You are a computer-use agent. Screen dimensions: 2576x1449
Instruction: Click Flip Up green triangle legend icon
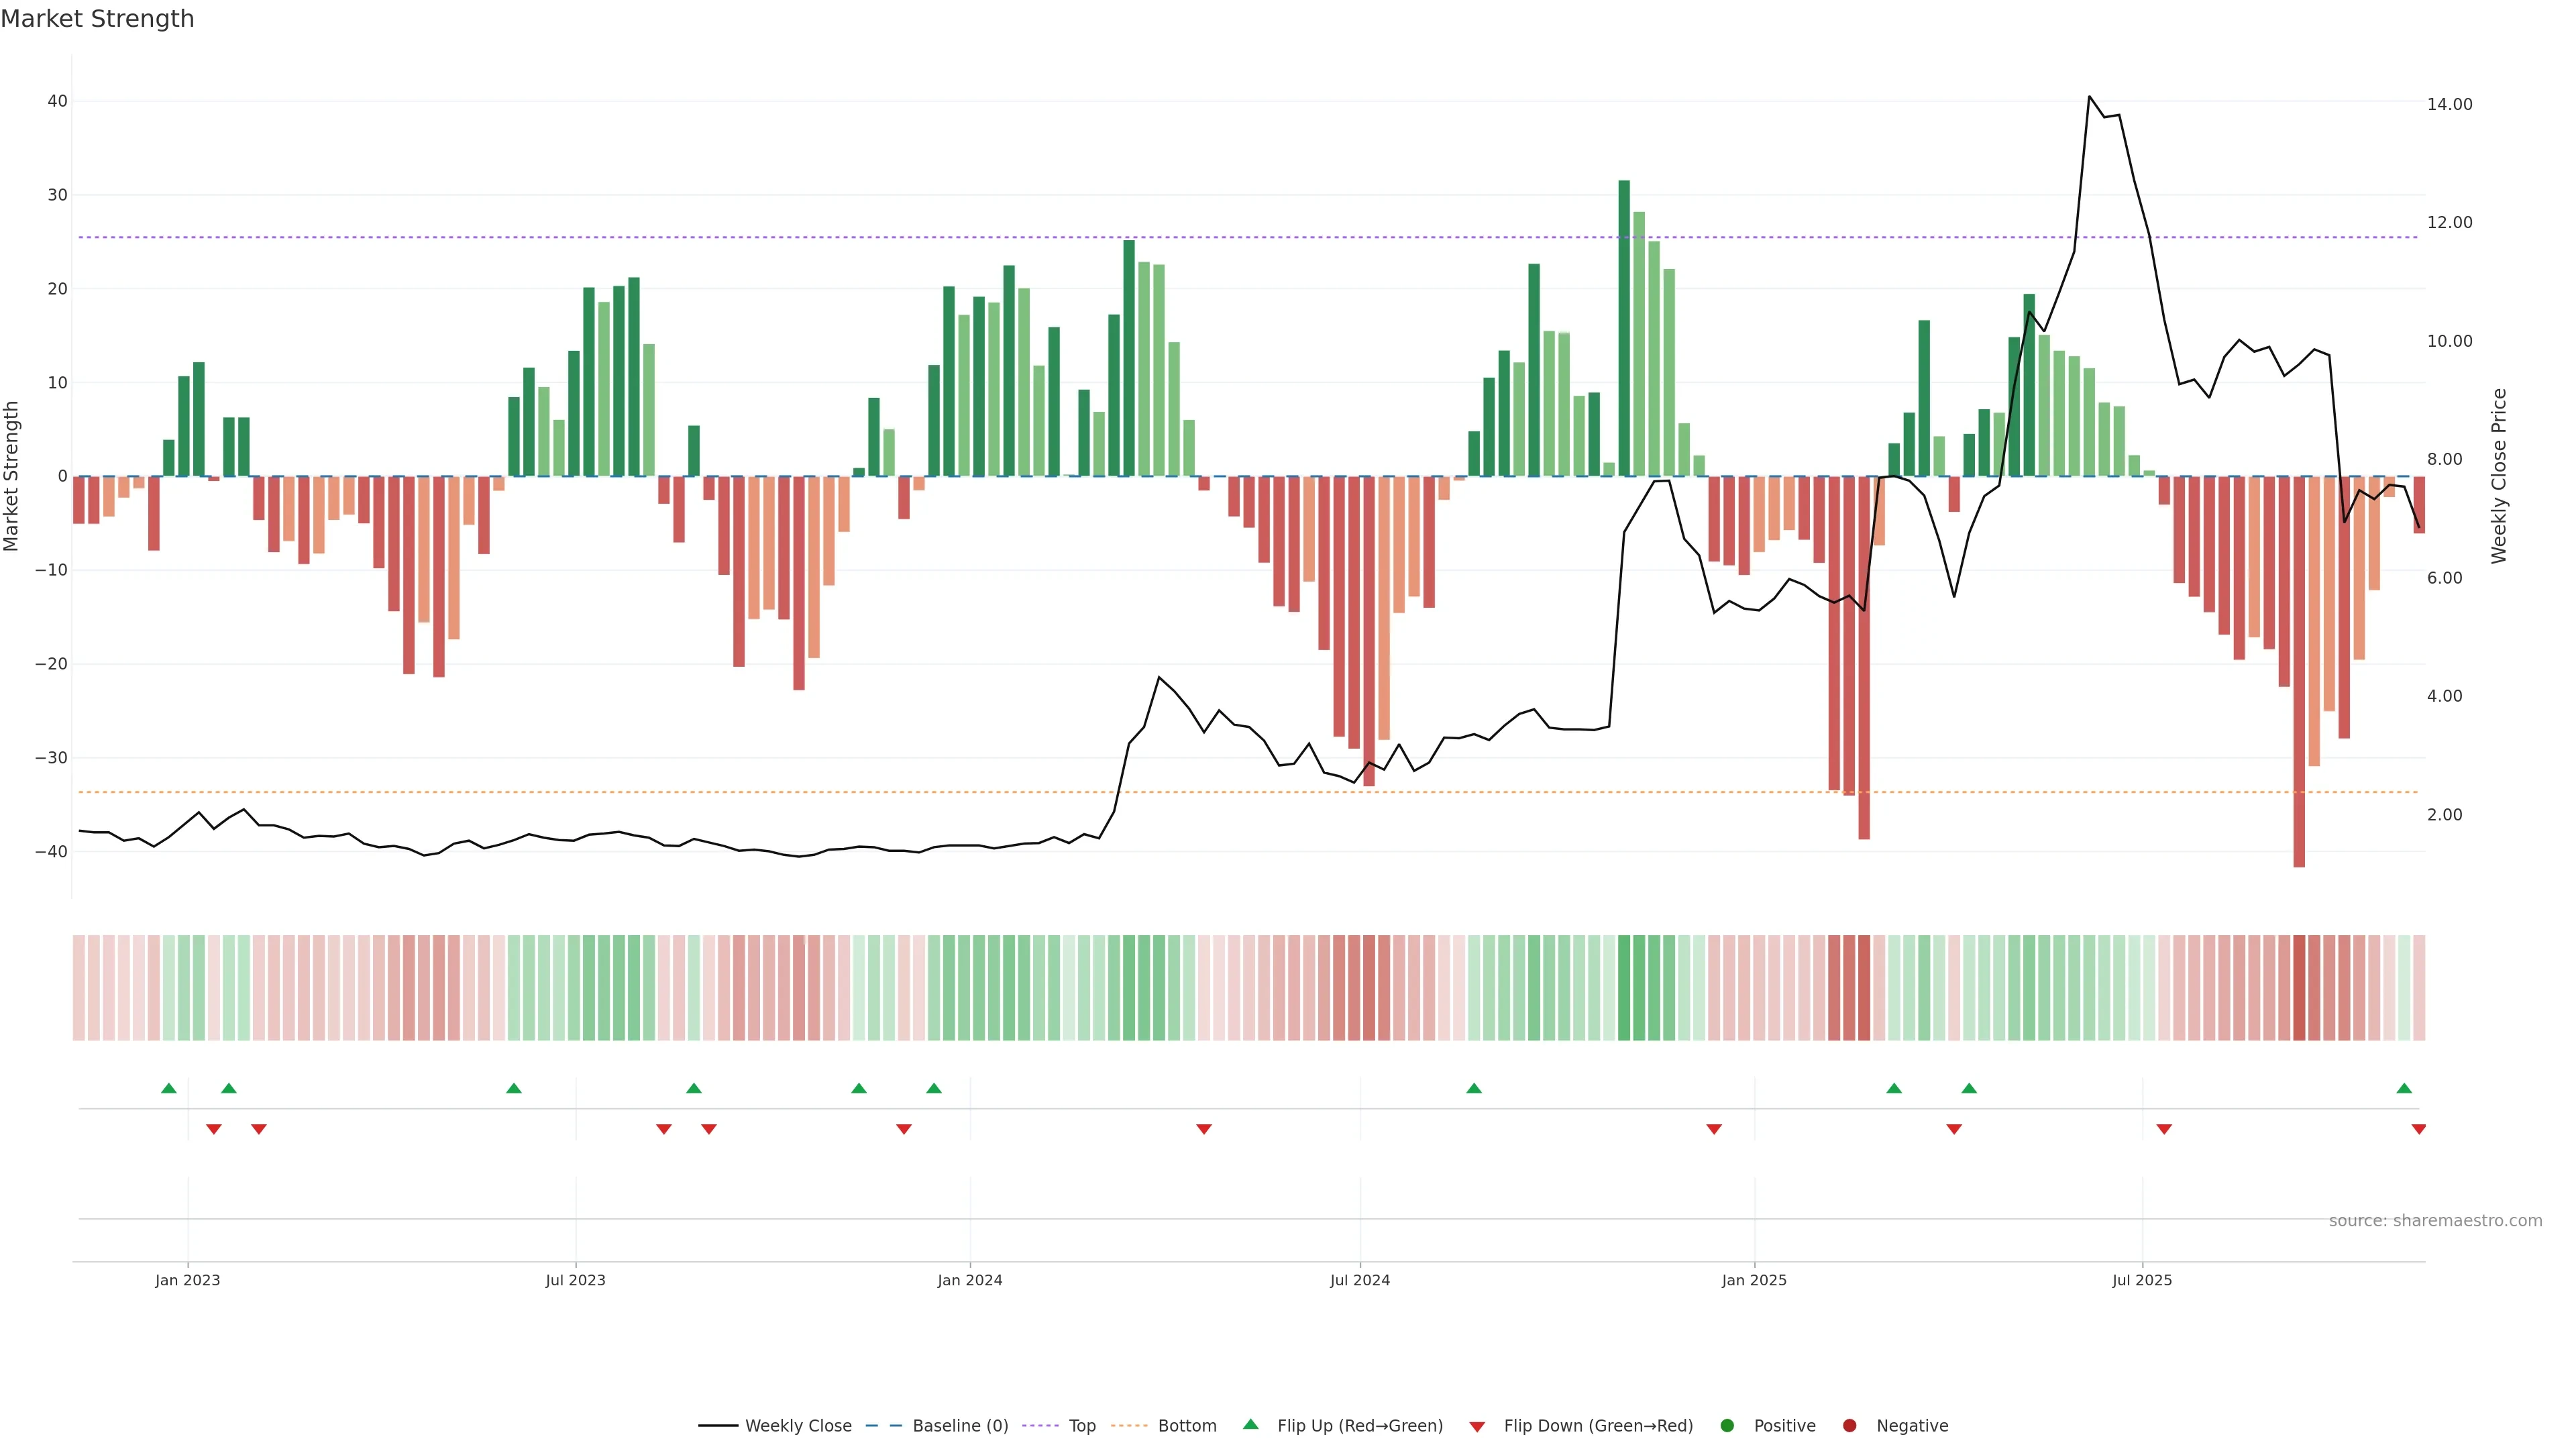[1250, 1424]
